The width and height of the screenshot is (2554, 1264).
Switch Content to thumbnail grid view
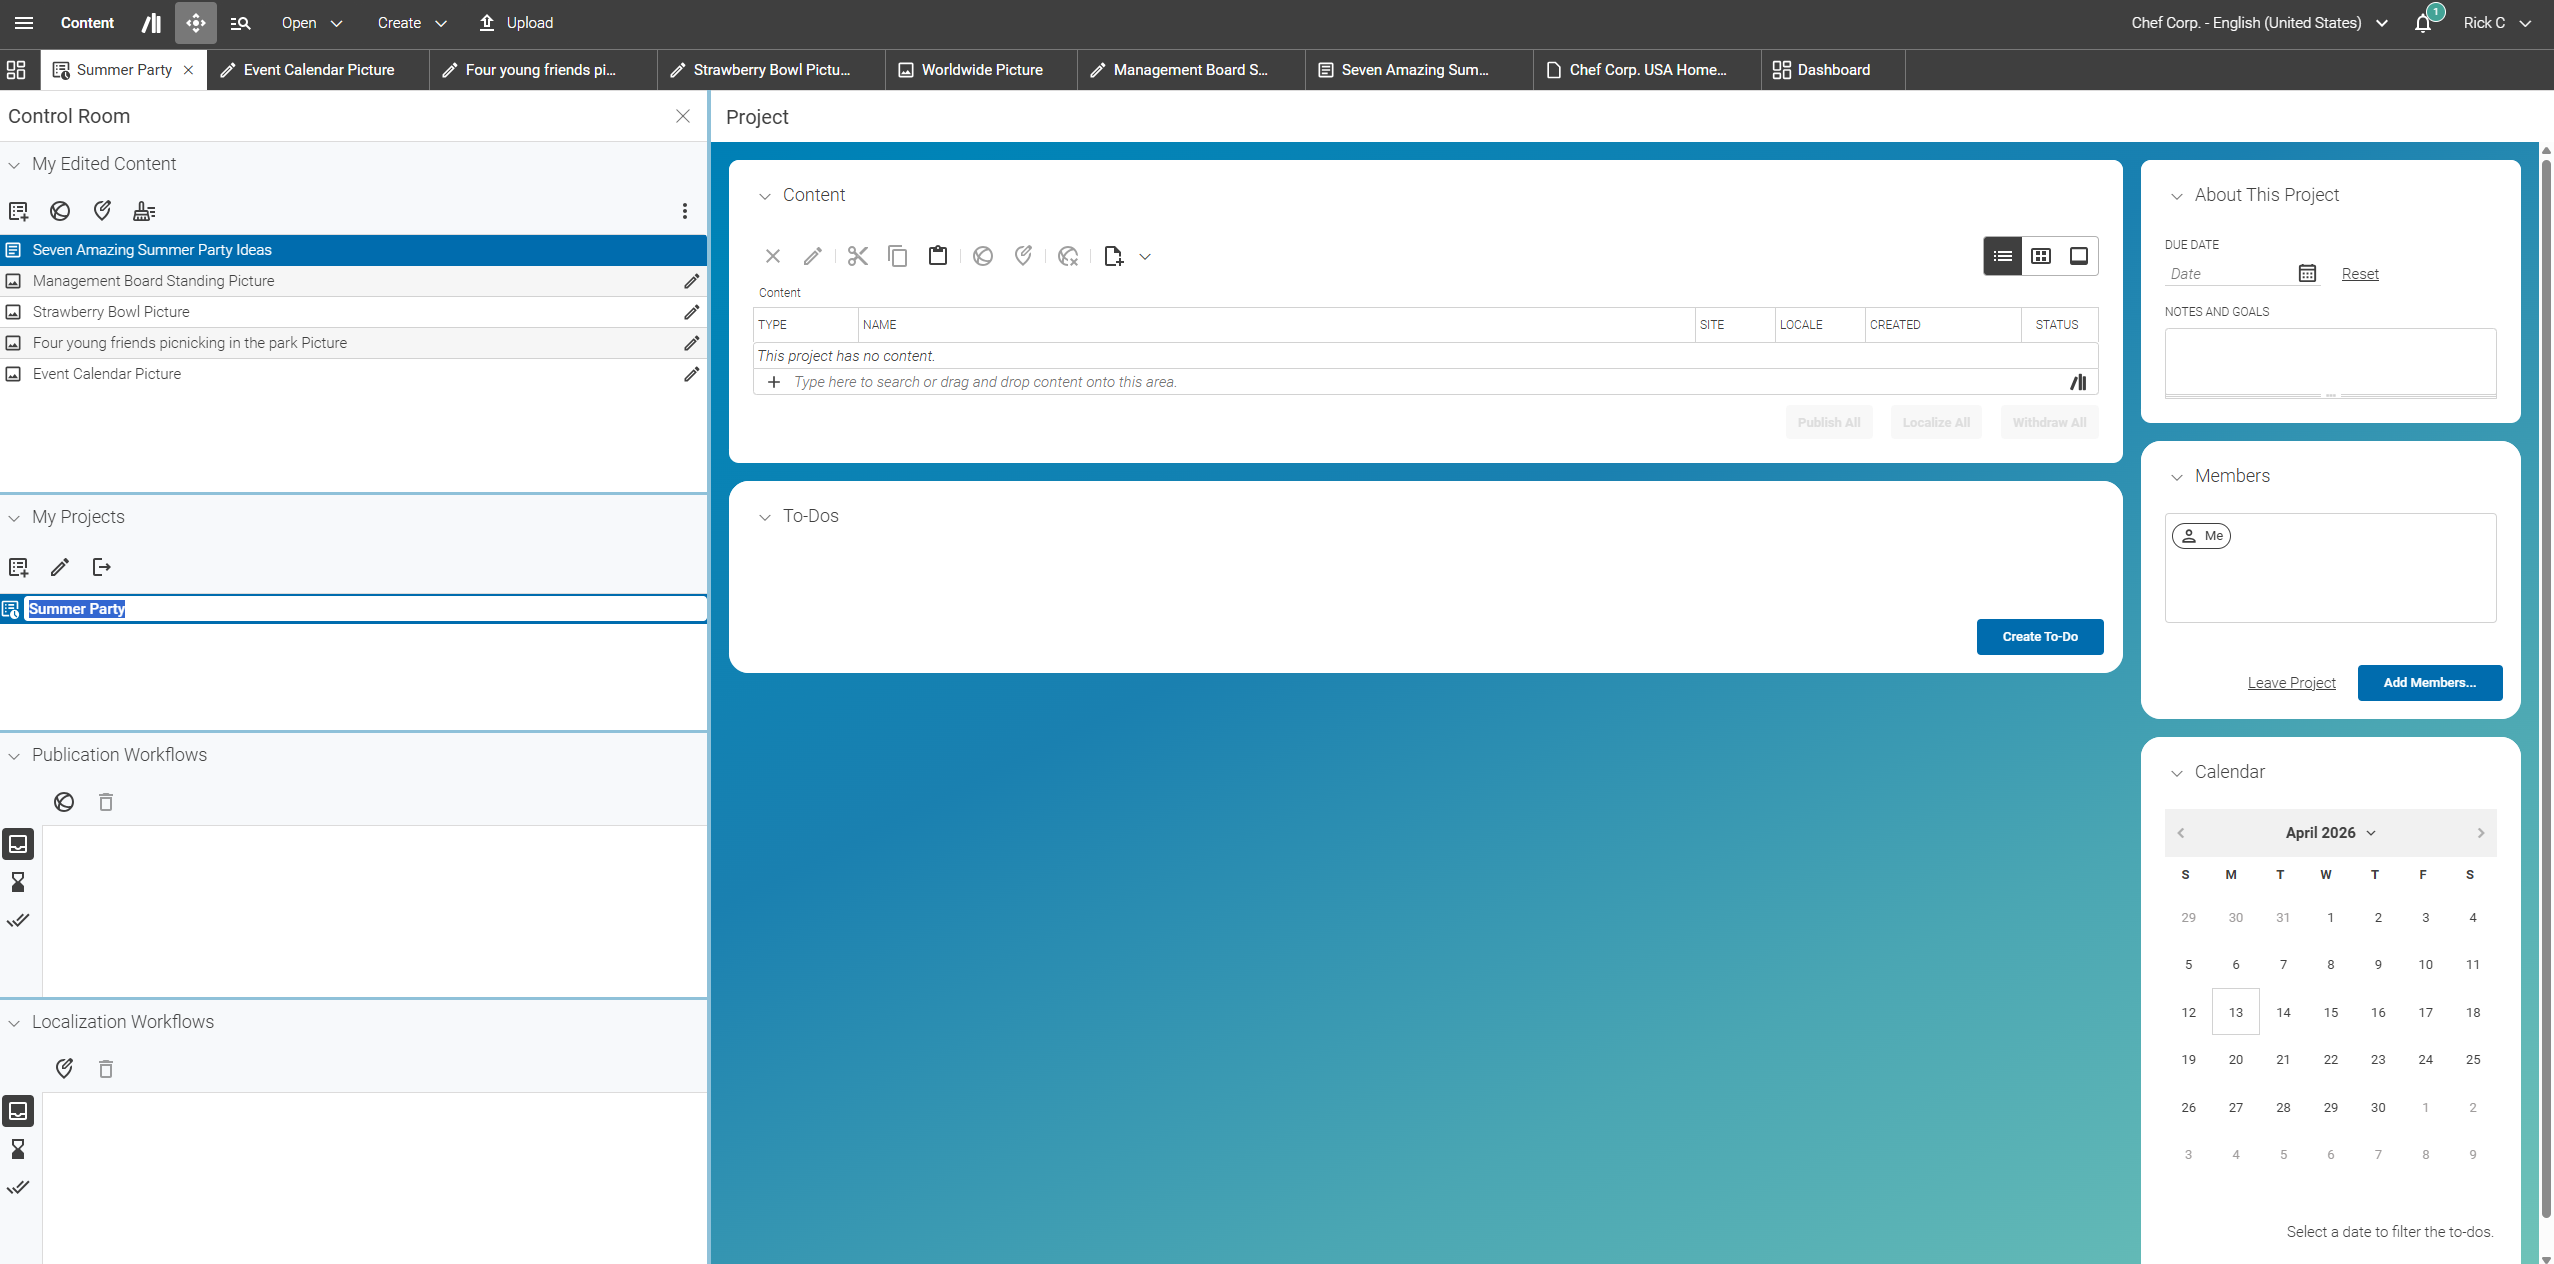pyautogui.click(x=2040, y=256)
